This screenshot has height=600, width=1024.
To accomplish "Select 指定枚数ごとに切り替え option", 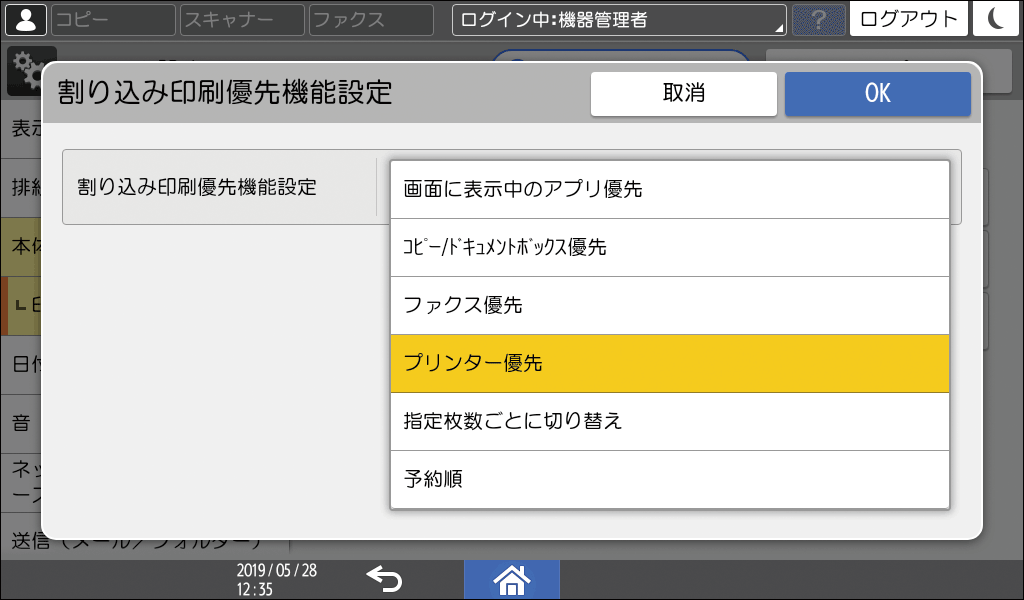I will coord(668,421).
